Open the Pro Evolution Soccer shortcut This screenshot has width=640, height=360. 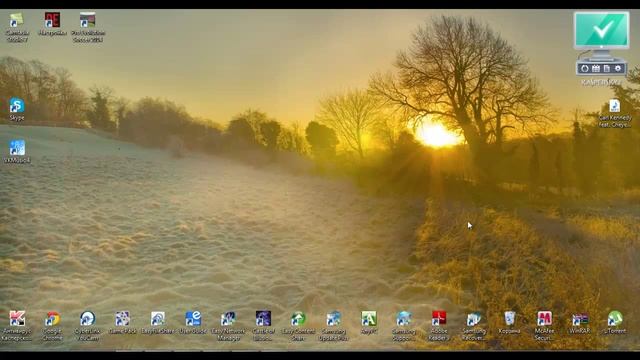click(88, 27)
